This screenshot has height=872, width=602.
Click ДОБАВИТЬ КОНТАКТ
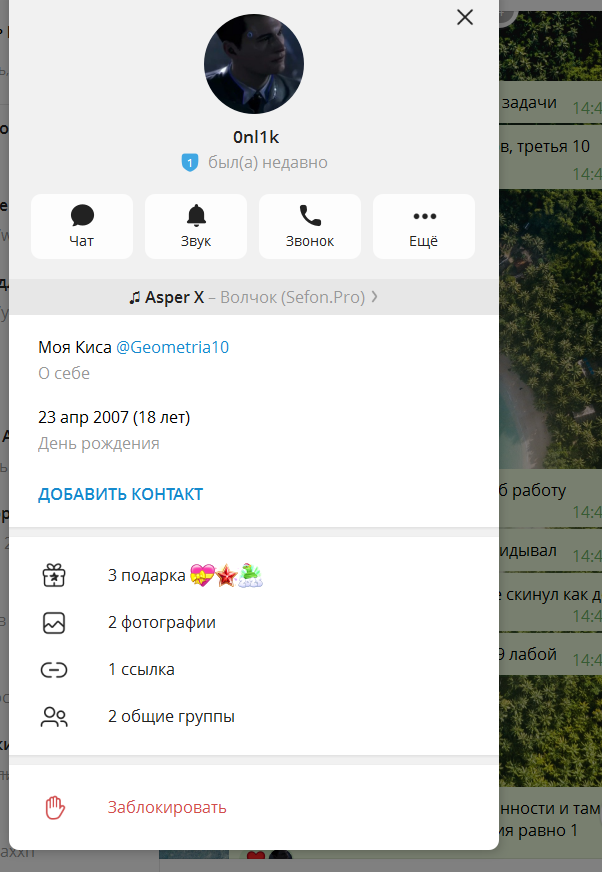coord(121,494)
